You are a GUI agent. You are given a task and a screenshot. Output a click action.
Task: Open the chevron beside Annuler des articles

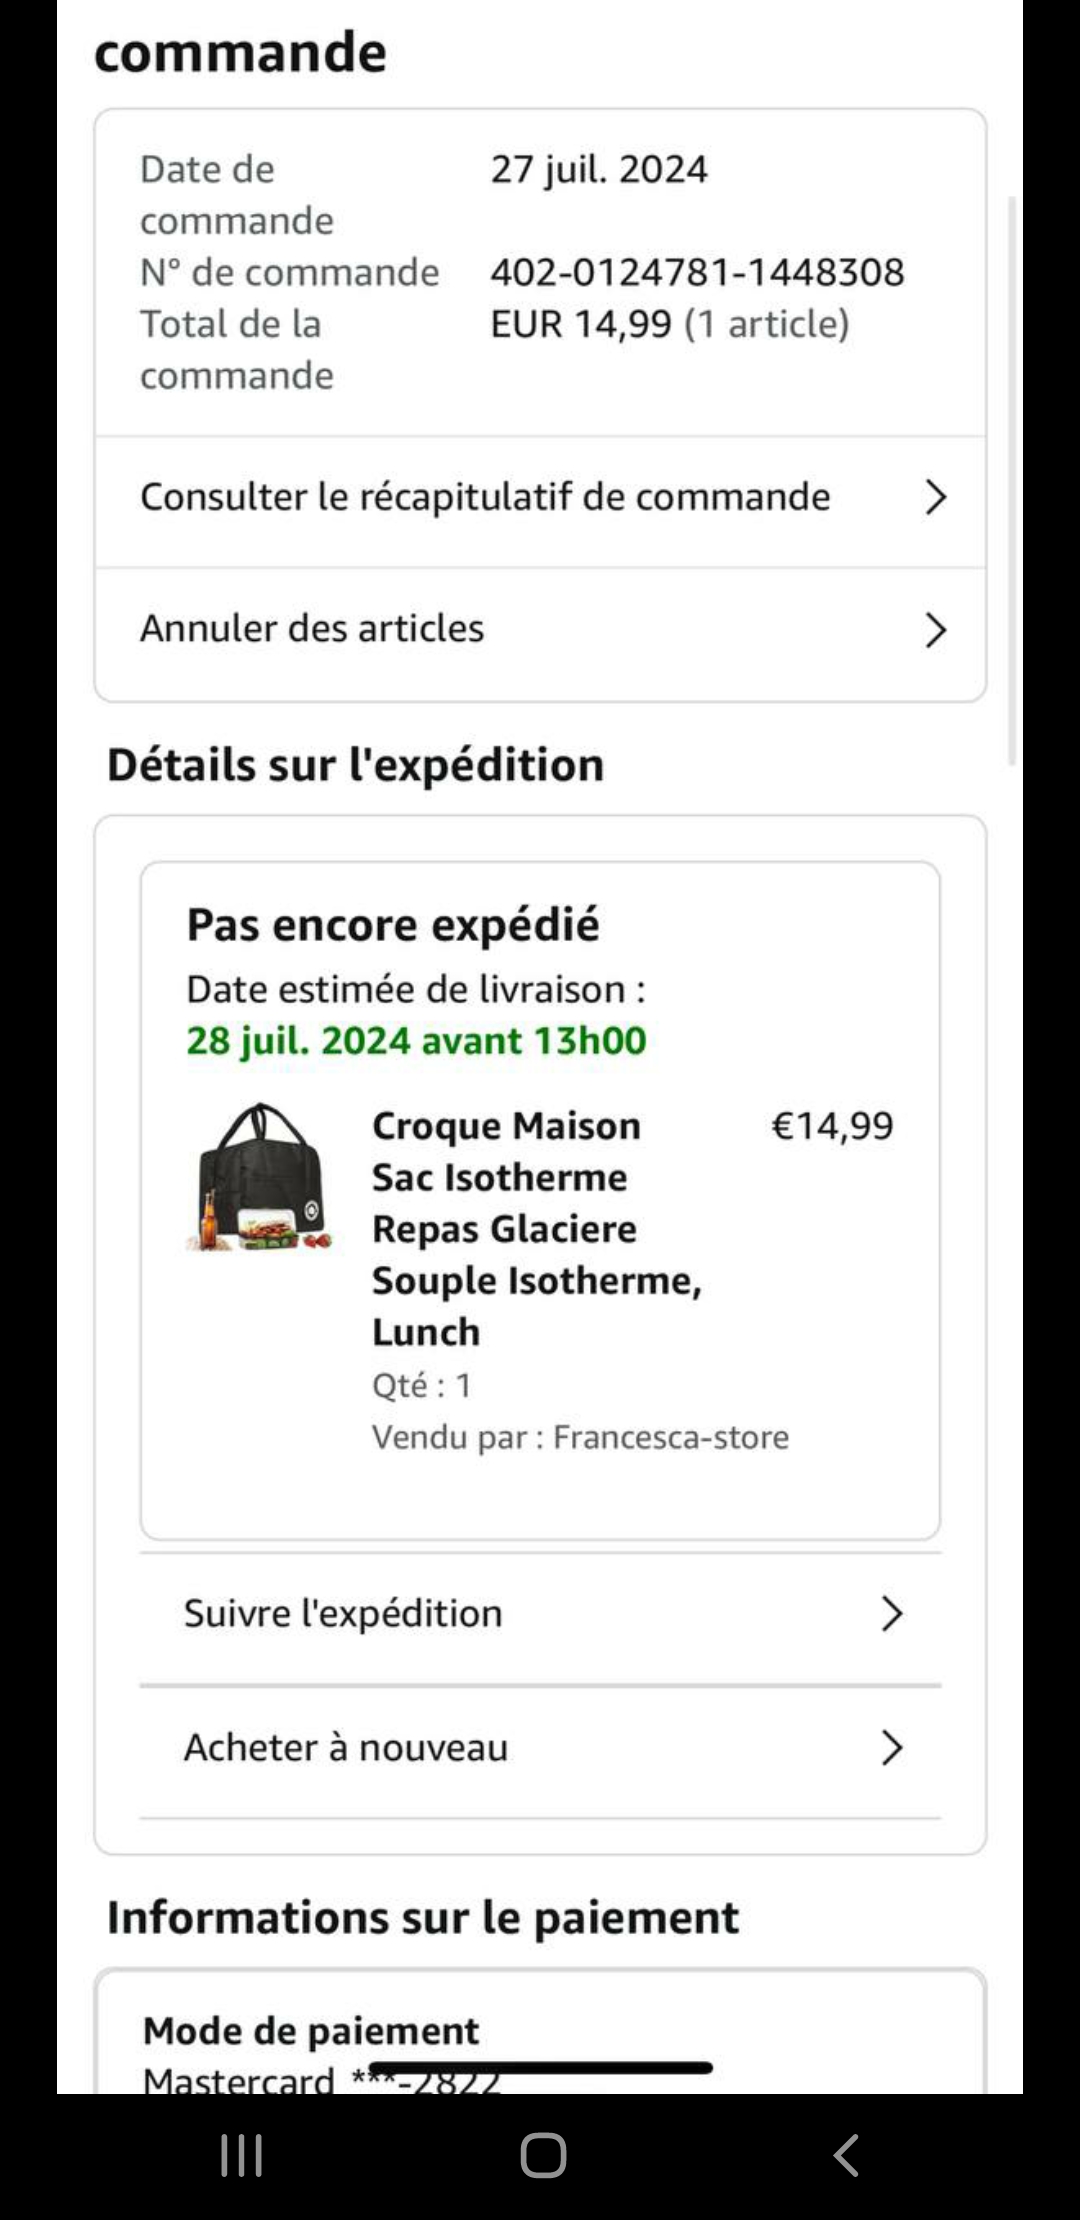(935, 630)
